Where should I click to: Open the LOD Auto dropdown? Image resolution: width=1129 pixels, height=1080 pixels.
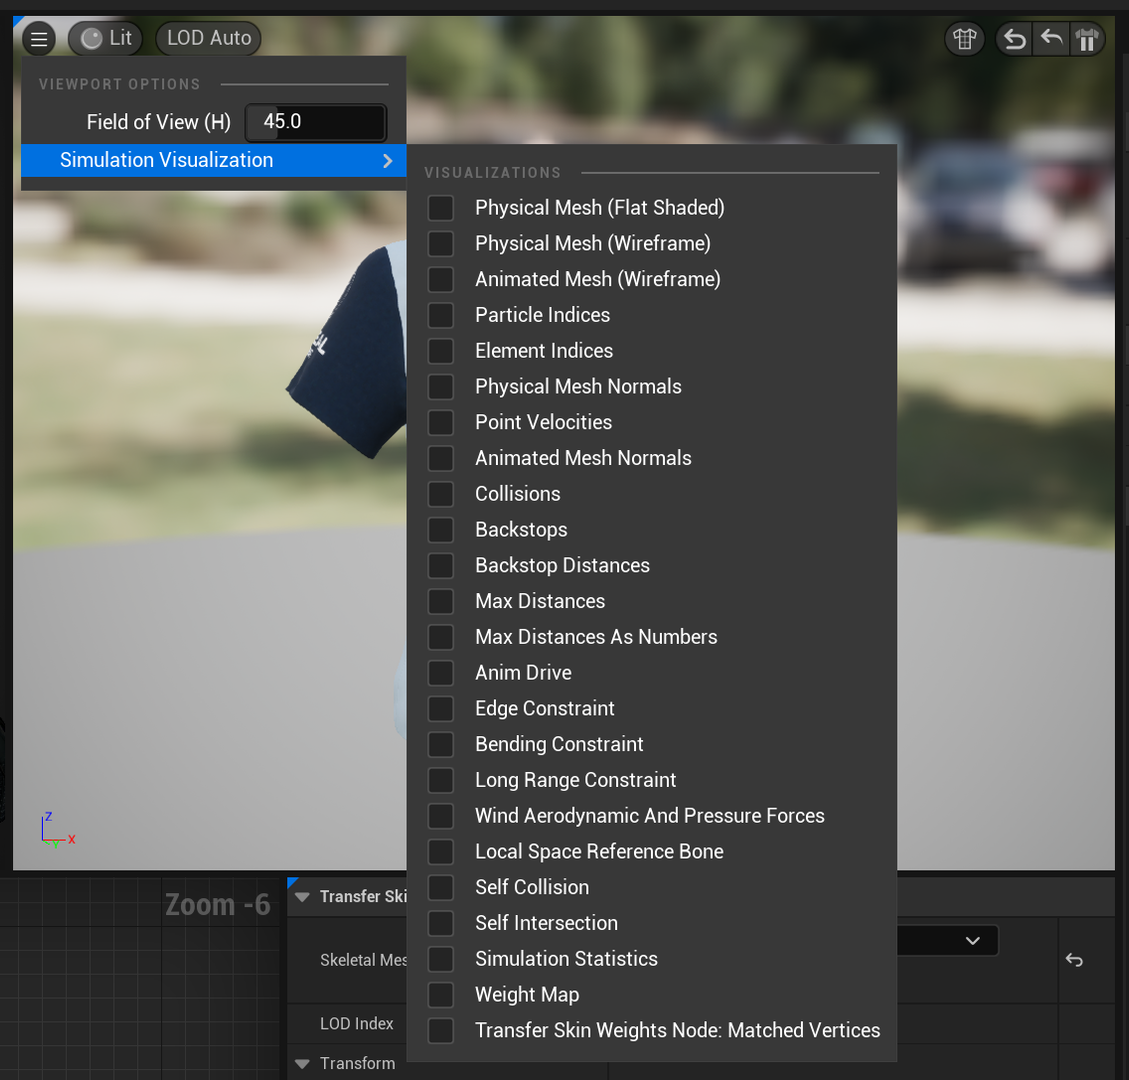[x=208, y=38]
